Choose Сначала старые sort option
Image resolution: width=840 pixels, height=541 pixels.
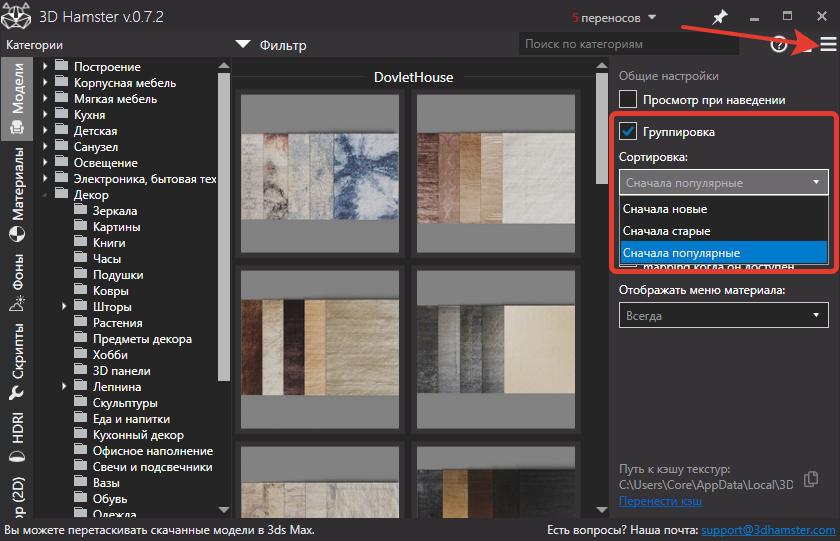pyautogui.click(x=724, y=231)
